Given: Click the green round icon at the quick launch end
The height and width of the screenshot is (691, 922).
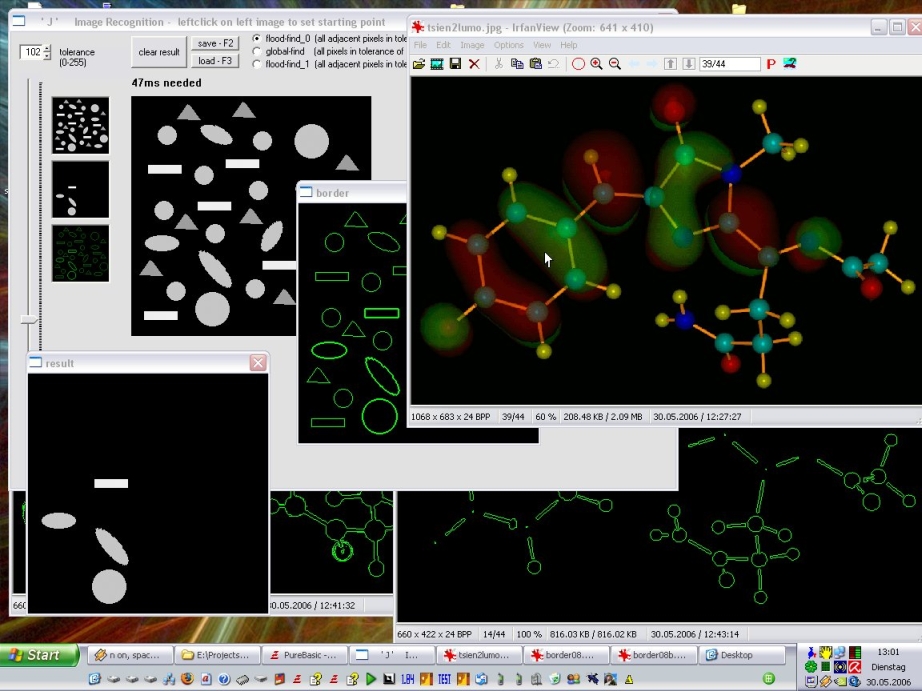Looking at the screenshot, I should point(768,679).
